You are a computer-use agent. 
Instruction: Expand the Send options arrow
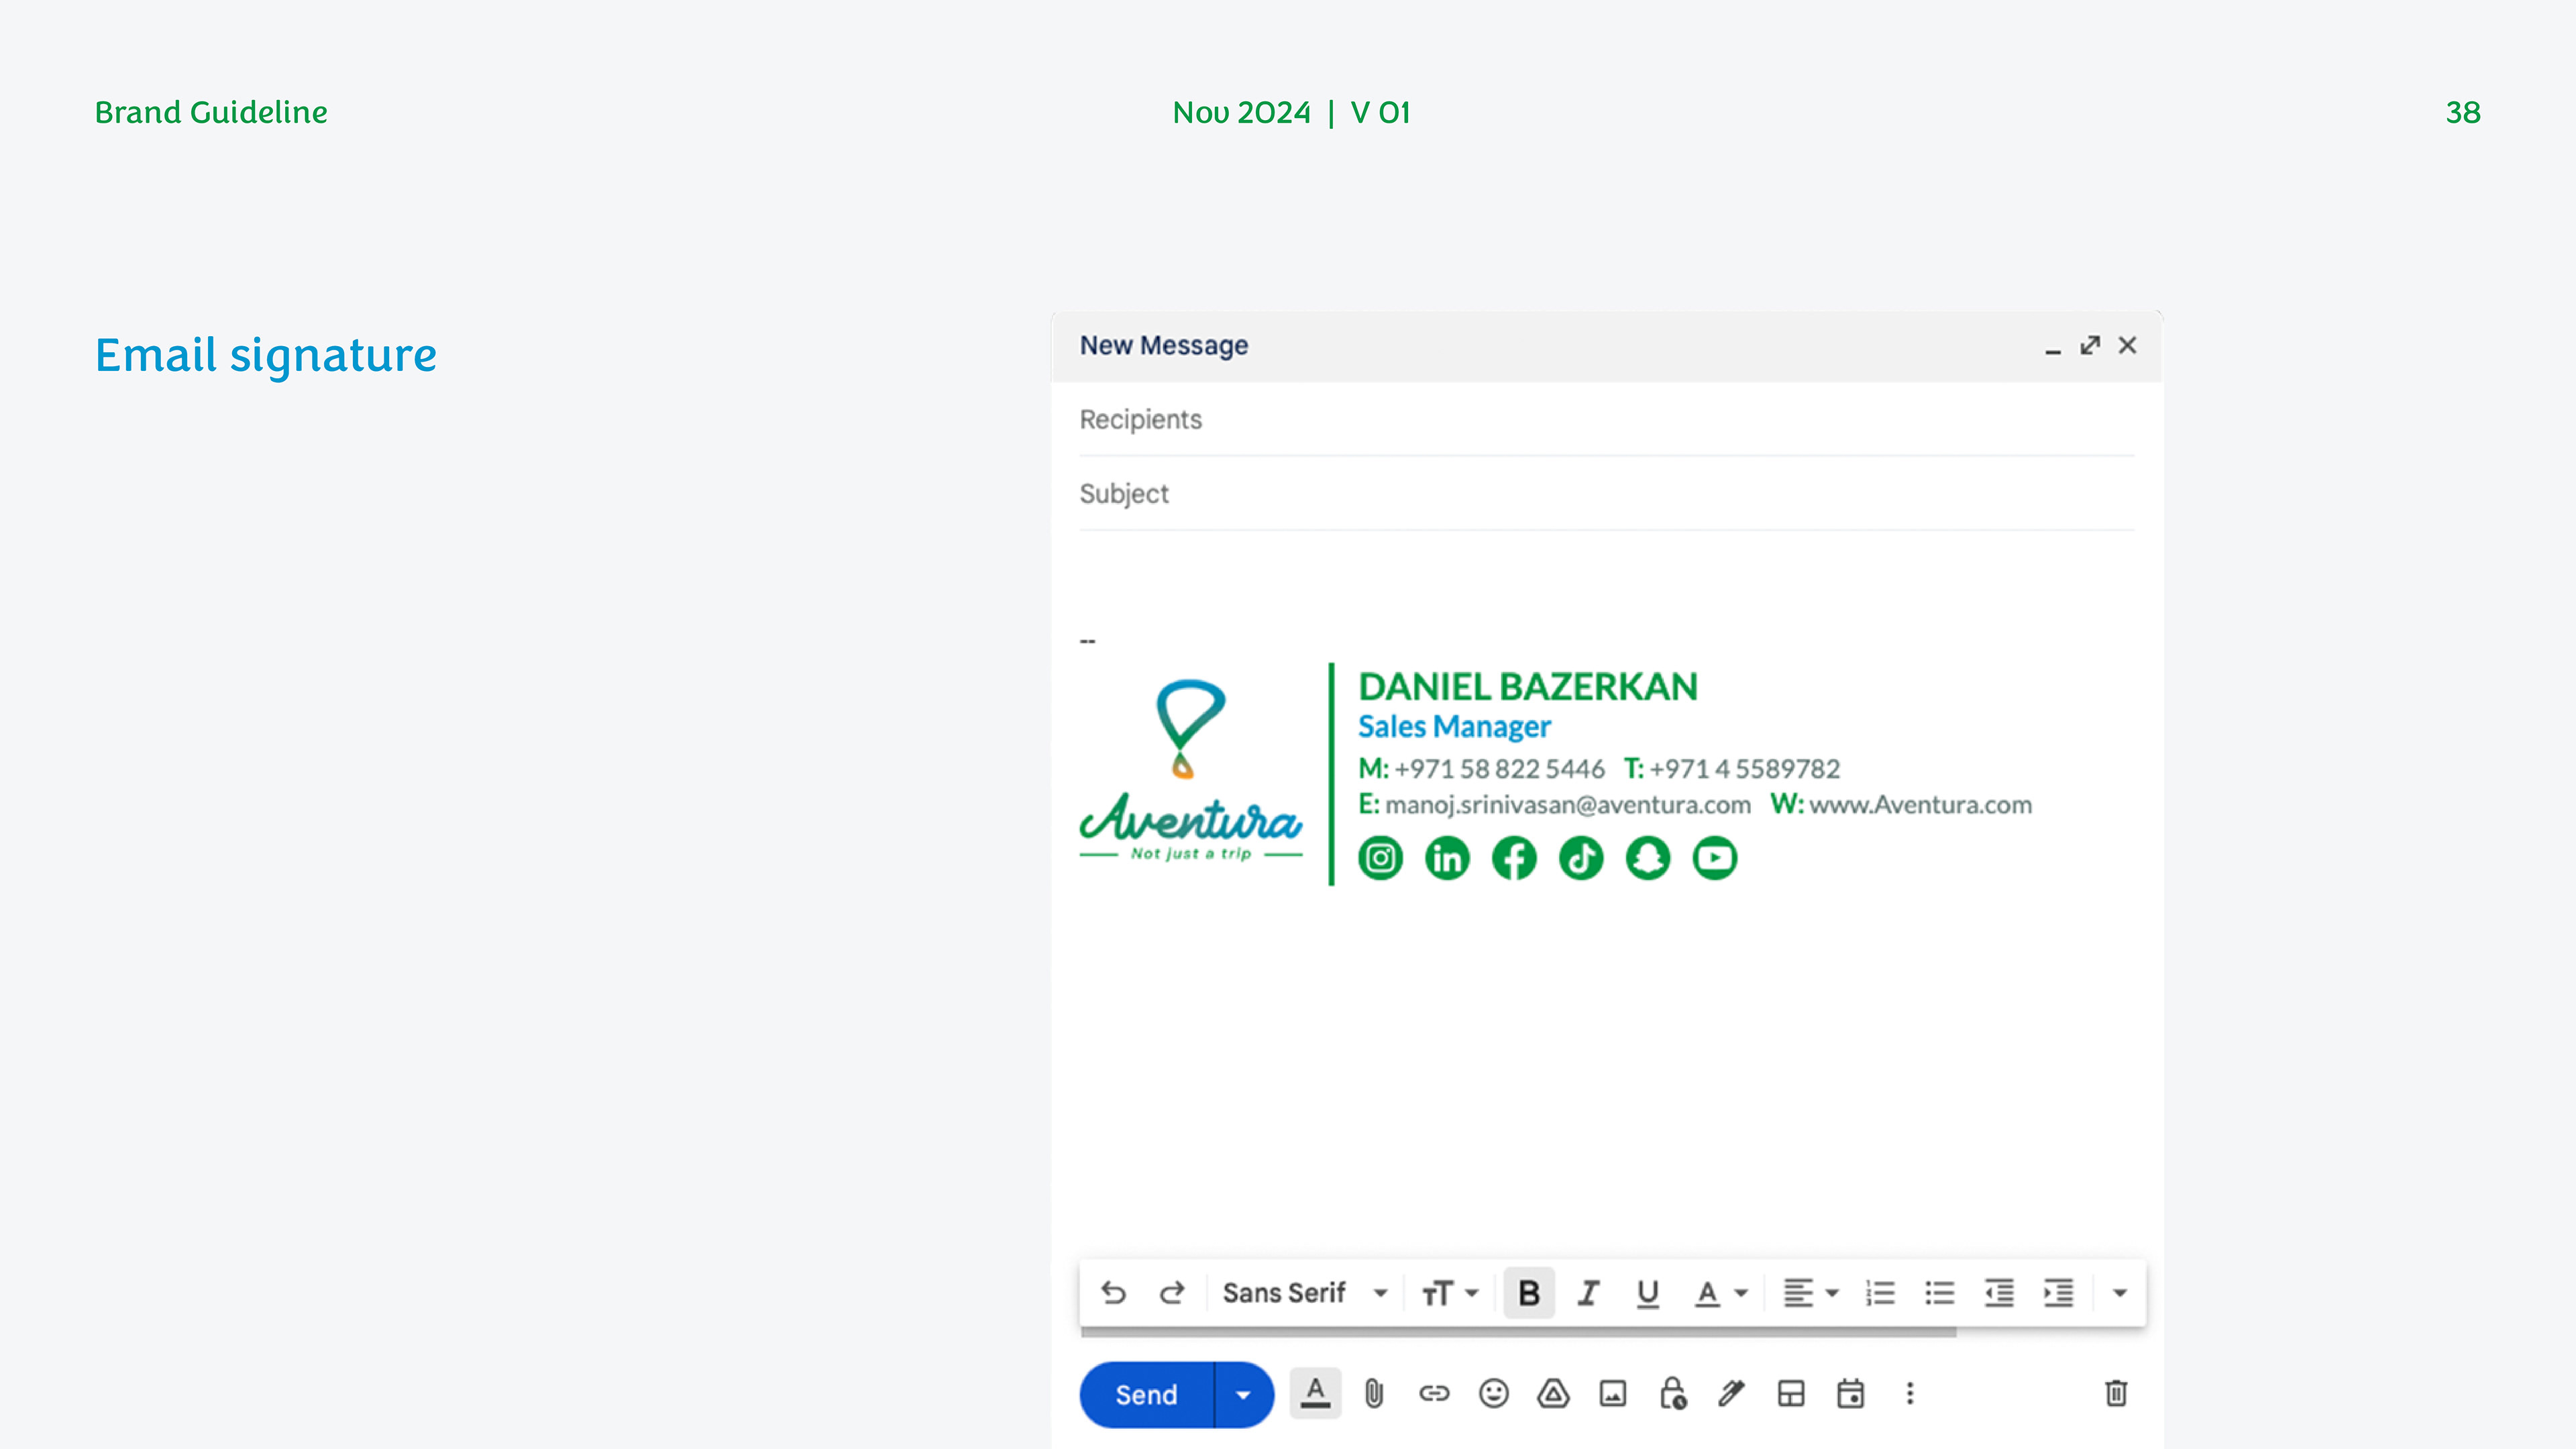tap(1243, 1395)
